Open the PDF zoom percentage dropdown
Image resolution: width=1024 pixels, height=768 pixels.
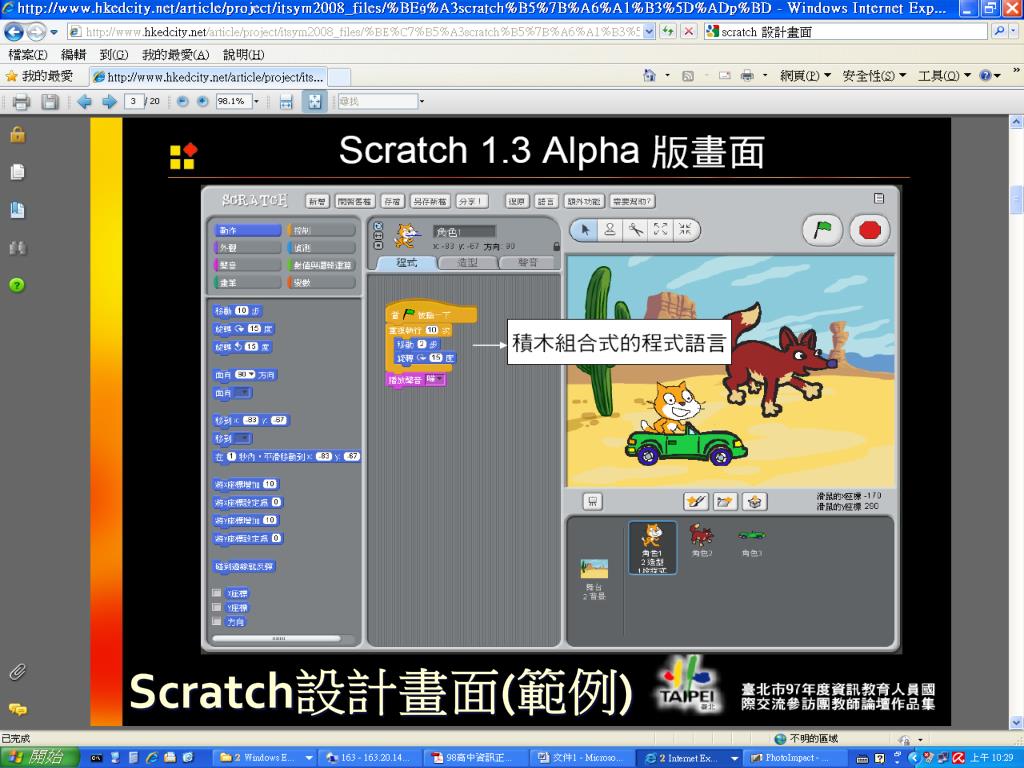[x=256, y=101]
